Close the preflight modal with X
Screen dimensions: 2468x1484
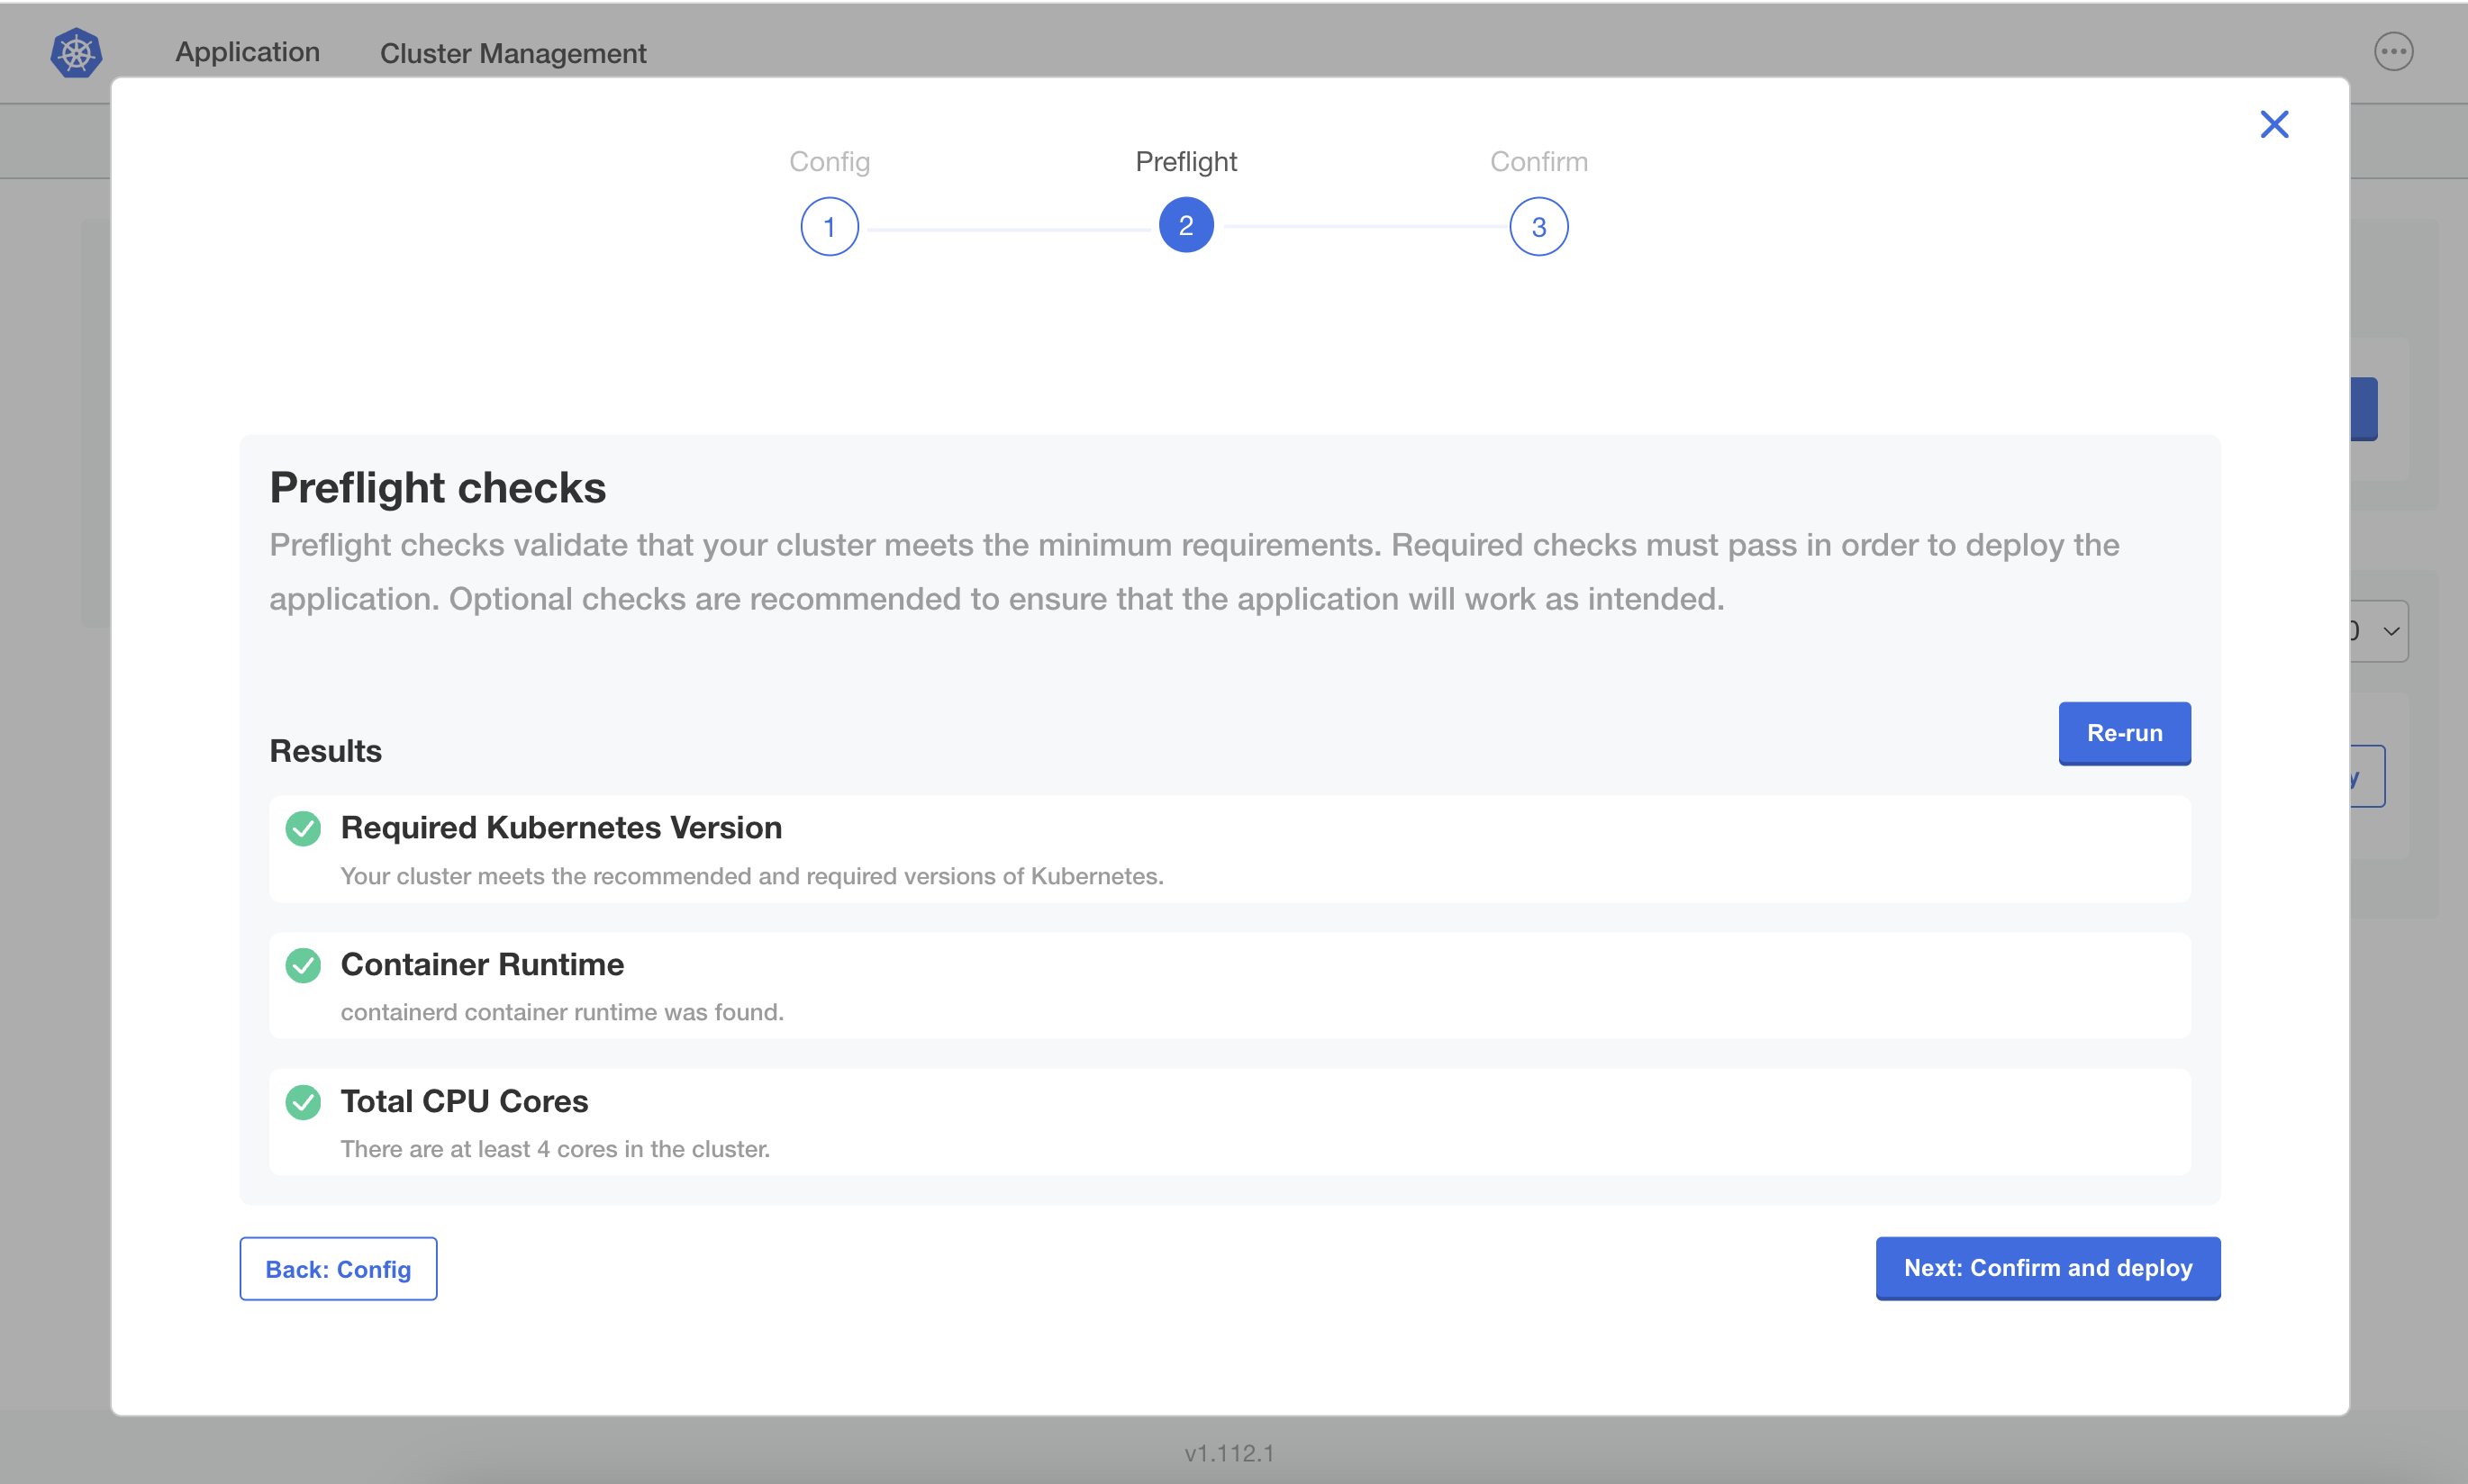point(2274,125)
